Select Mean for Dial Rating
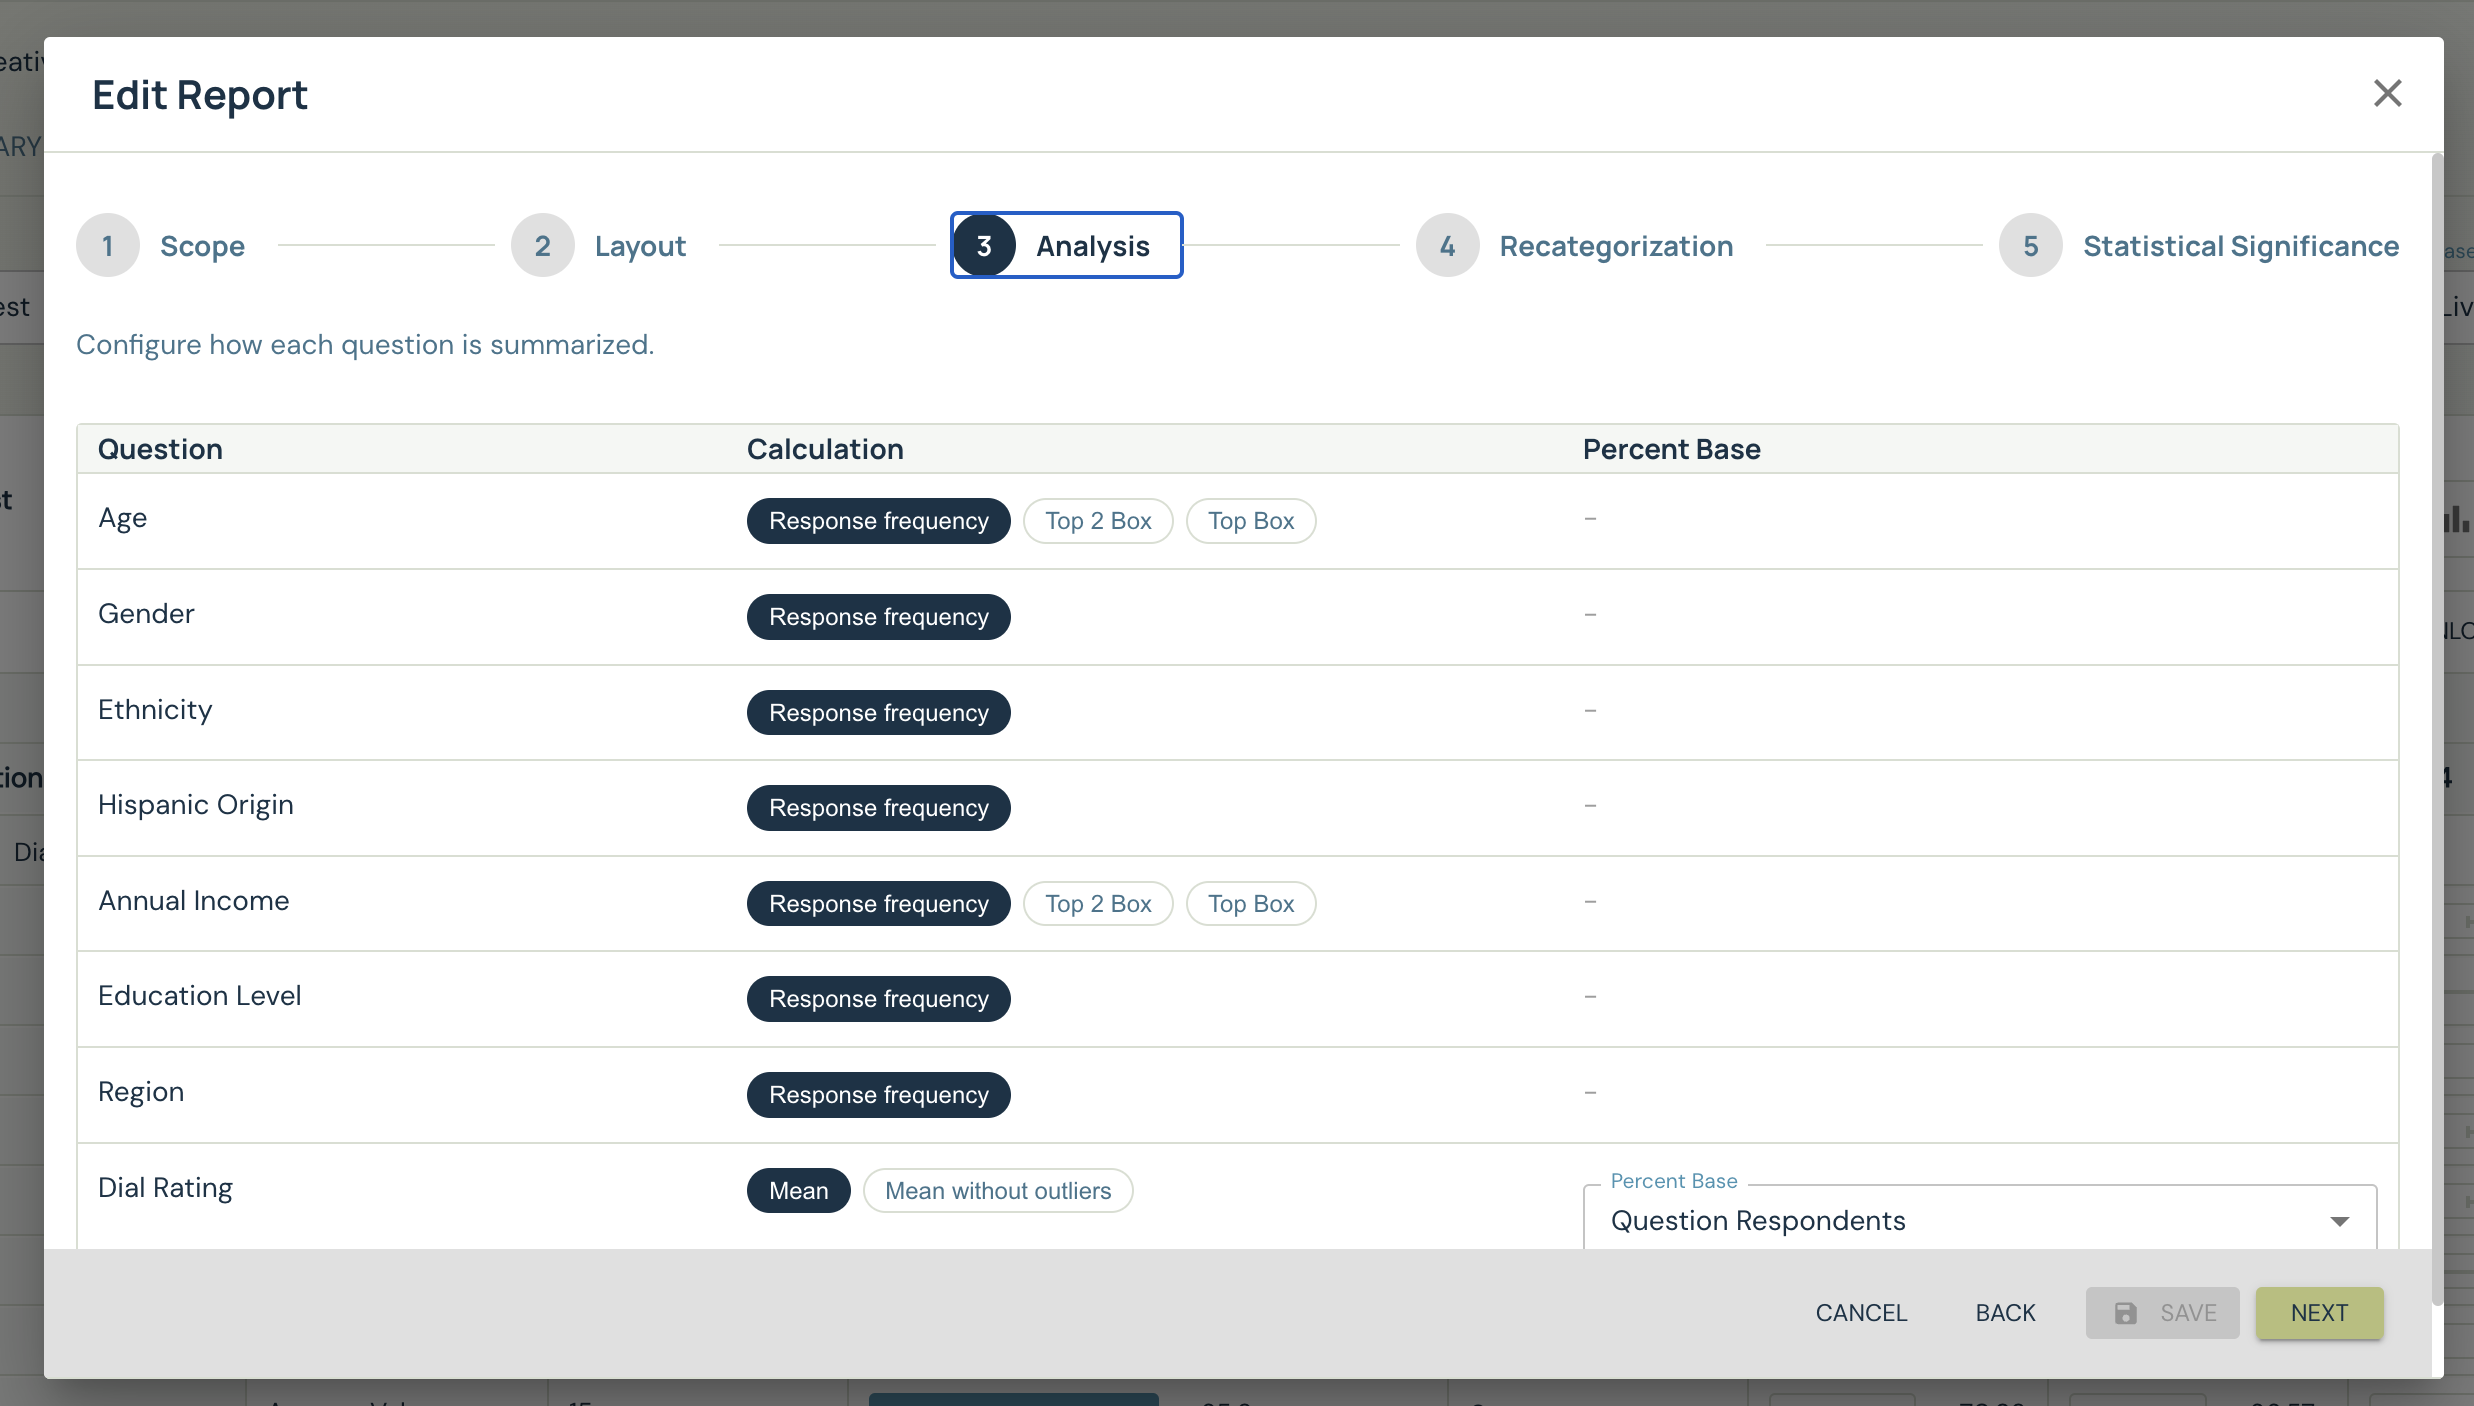 click(798, 1191)
